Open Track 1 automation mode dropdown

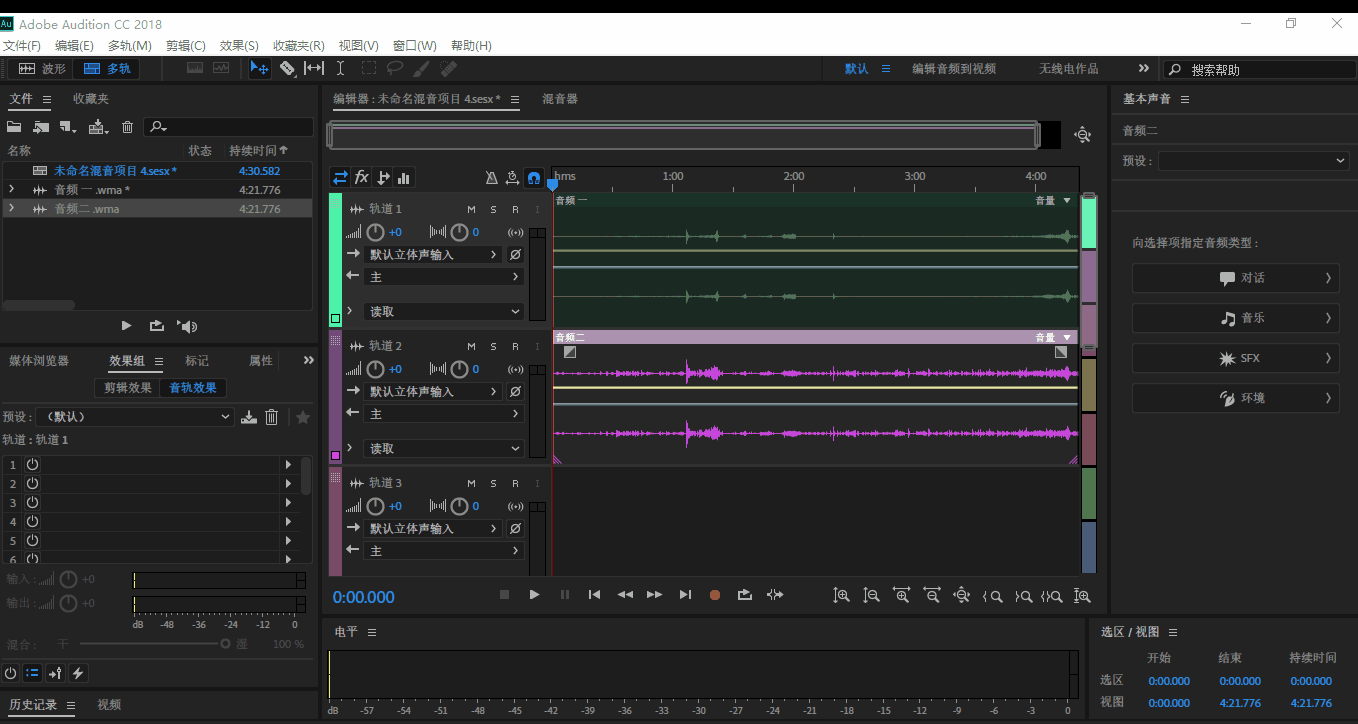[444, 311]
